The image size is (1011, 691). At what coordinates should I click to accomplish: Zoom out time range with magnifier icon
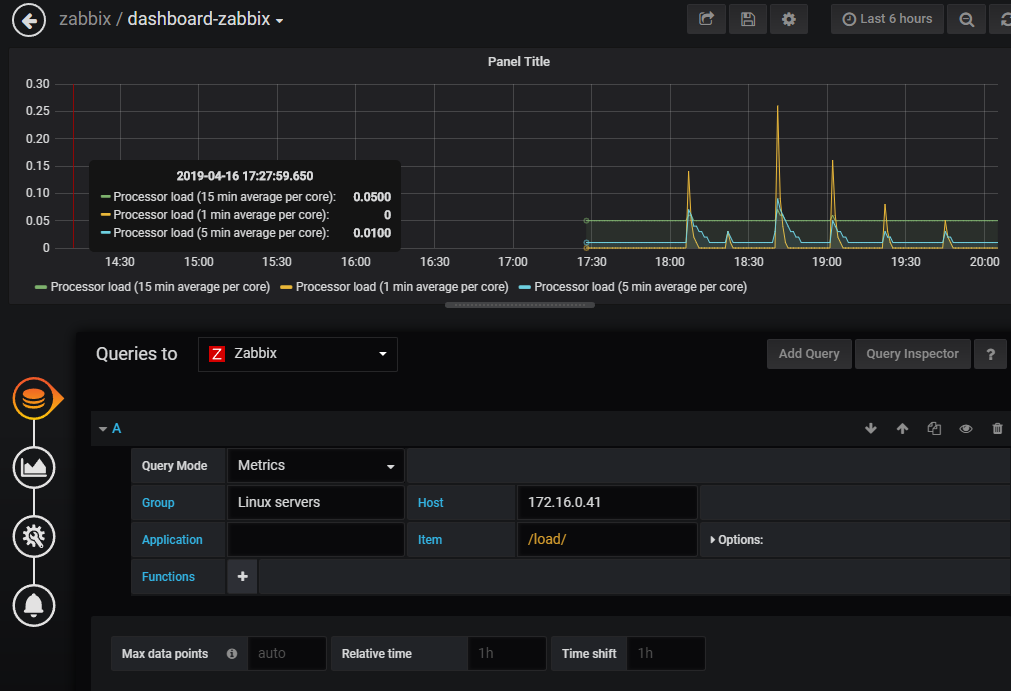[966, 19]
